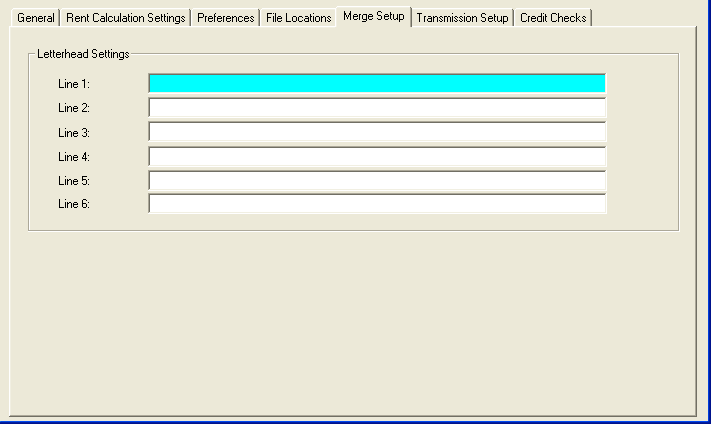Click the "Line 4:" label
Viewport: 713px width, 427px height.
[x=74, y=157]
